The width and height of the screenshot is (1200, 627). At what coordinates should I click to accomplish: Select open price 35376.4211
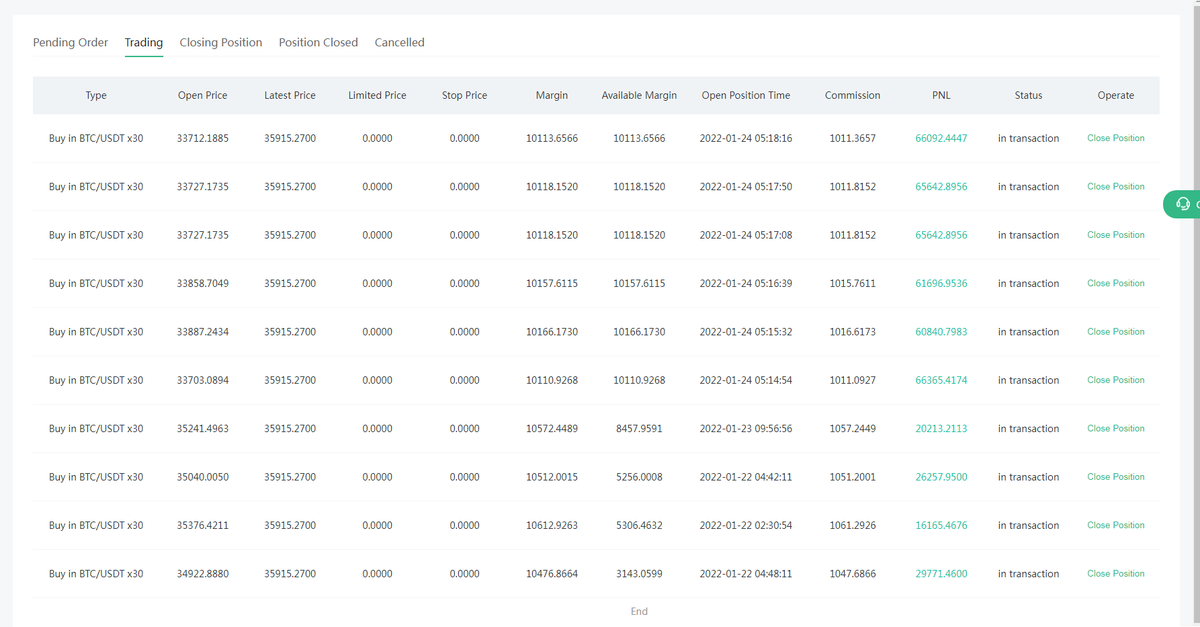[x=203, y=525]
